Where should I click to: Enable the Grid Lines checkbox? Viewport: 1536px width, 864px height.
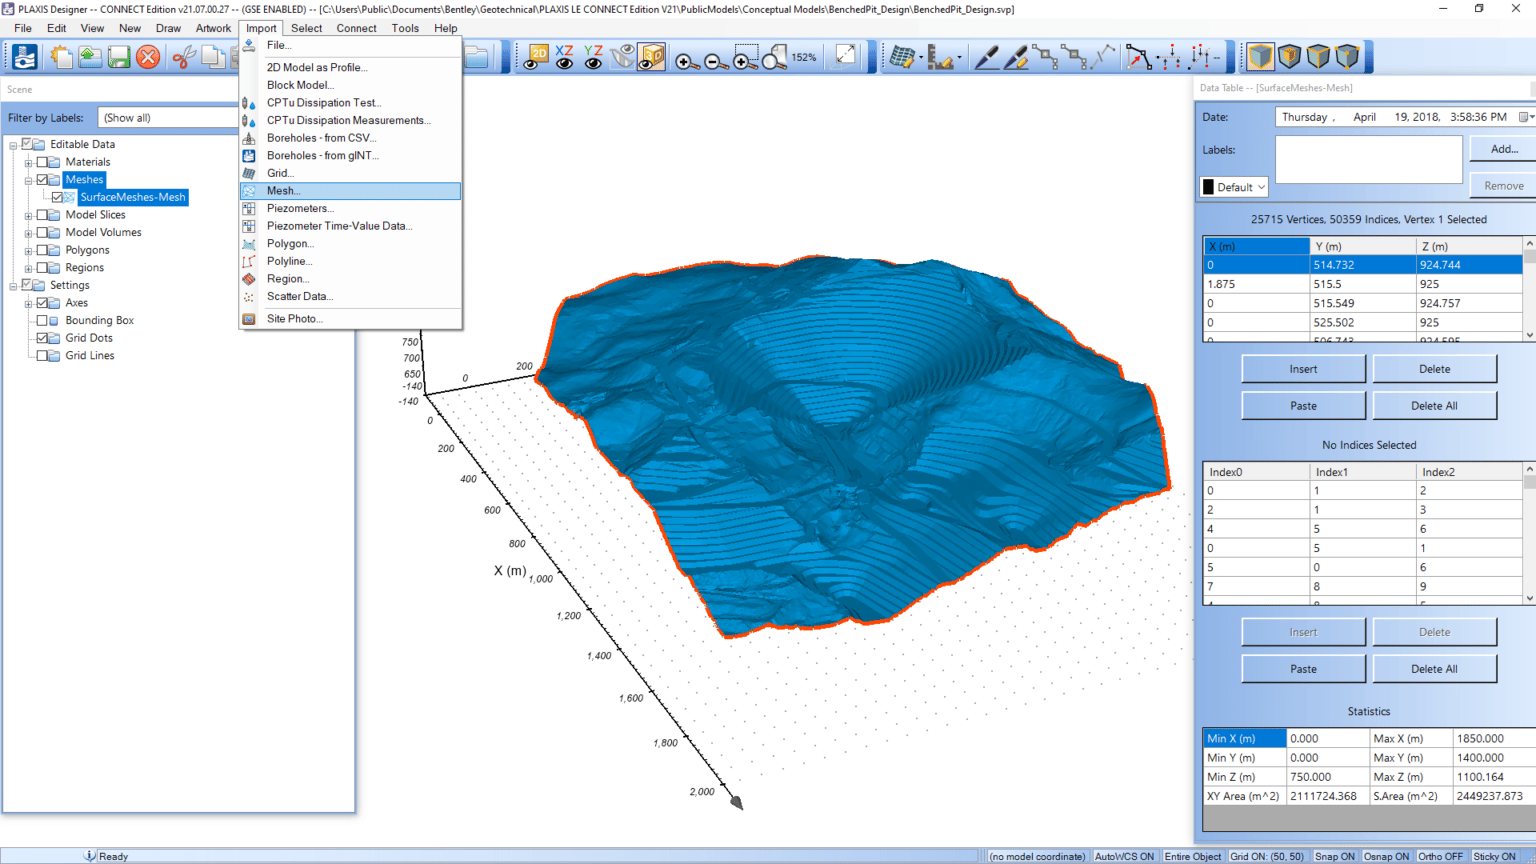[x=42, y=356]
